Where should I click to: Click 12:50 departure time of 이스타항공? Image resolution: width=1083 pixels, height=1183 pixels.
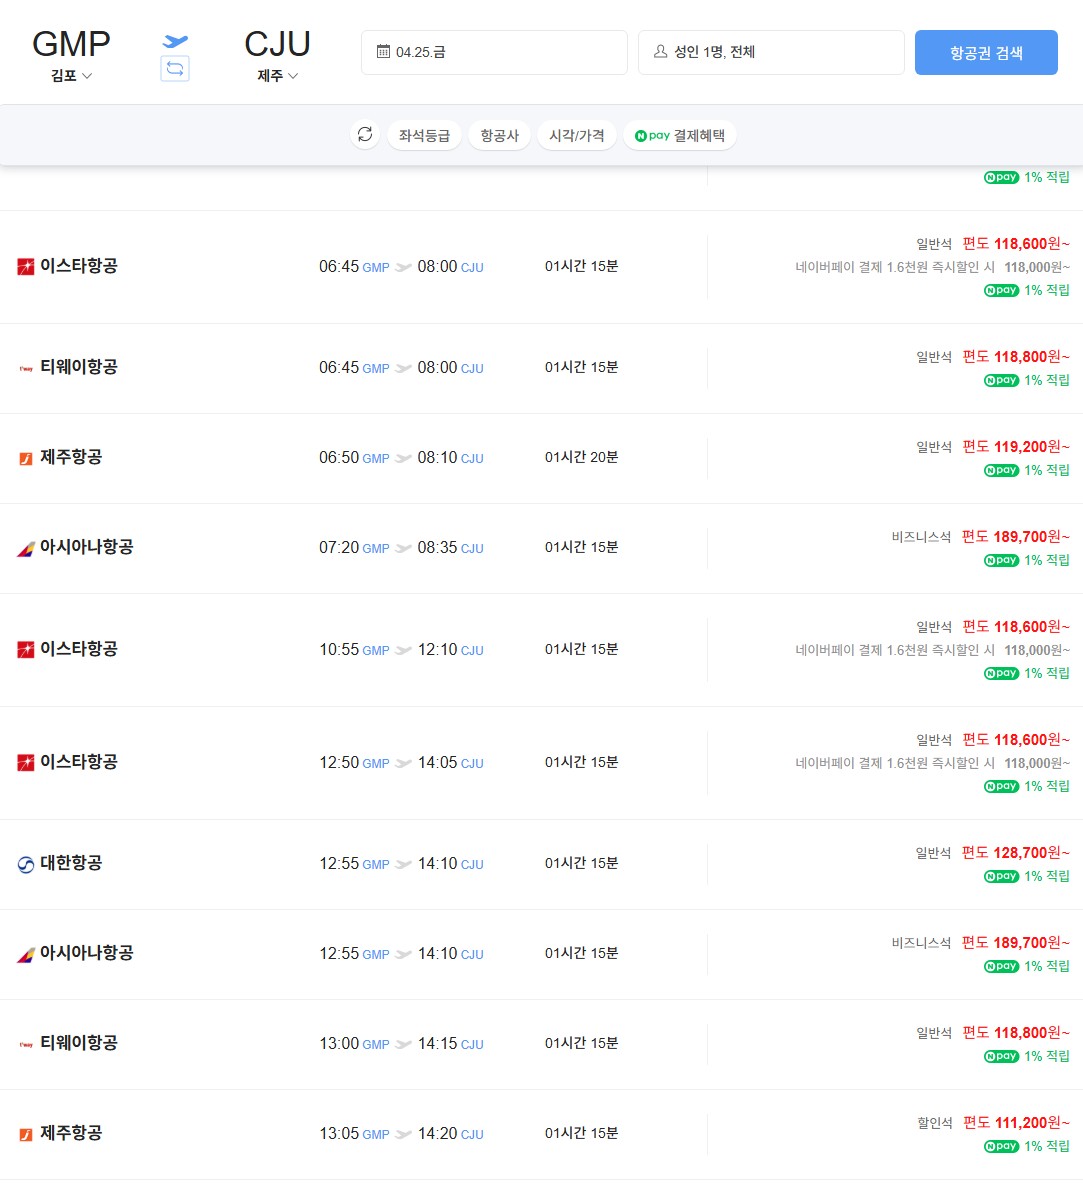pyautogui.click(x=339, y=762)
